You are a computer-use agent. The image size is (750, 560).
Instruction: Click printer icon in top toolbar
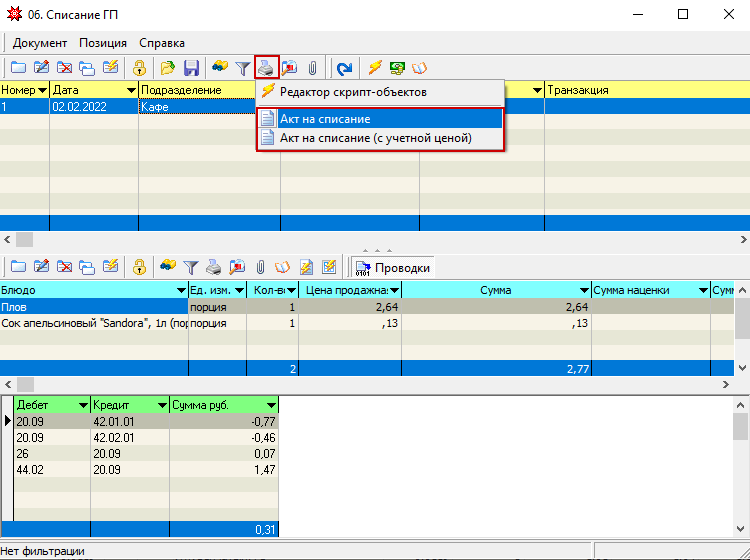tap(266, 67)
